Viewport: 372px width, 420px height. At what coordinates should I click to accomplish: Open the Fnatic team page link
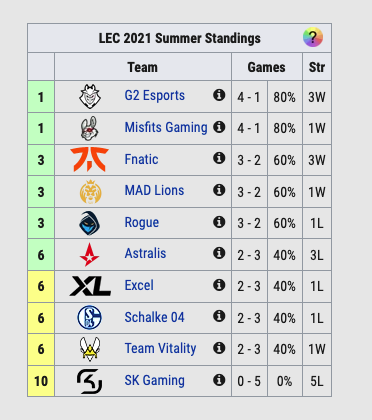click(x=141, y=159)
